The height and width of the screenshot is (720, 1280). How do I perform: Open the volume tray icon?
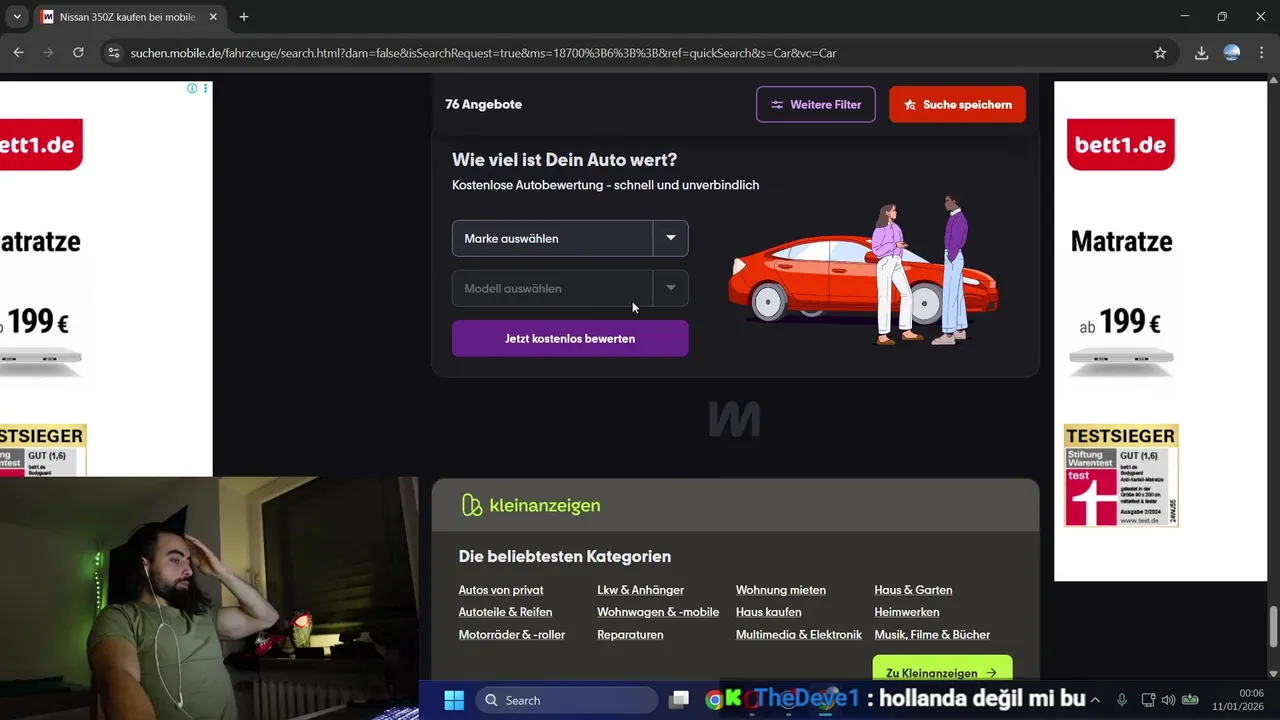[x=1168, y=700]
